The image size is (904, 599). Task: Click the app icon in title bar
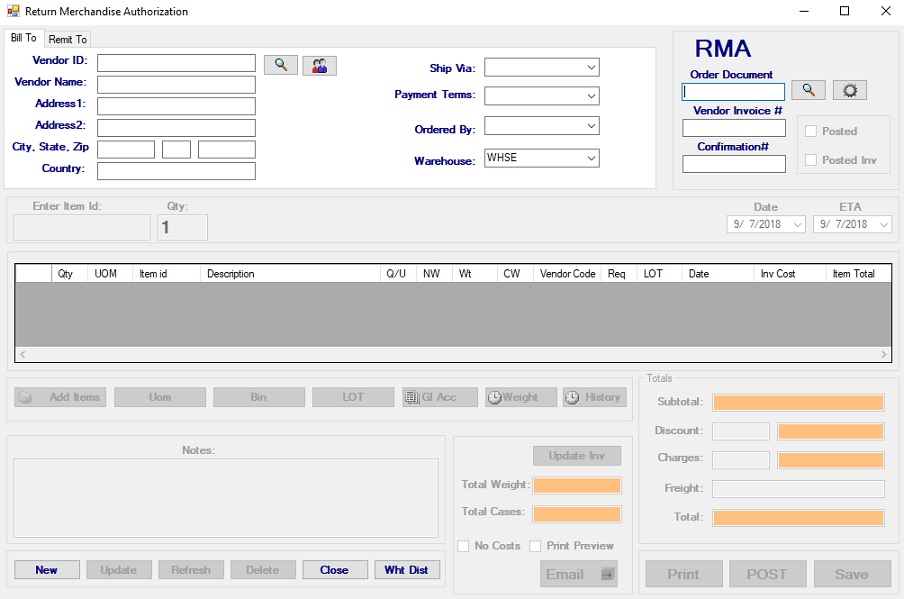[x=13, y=11]
